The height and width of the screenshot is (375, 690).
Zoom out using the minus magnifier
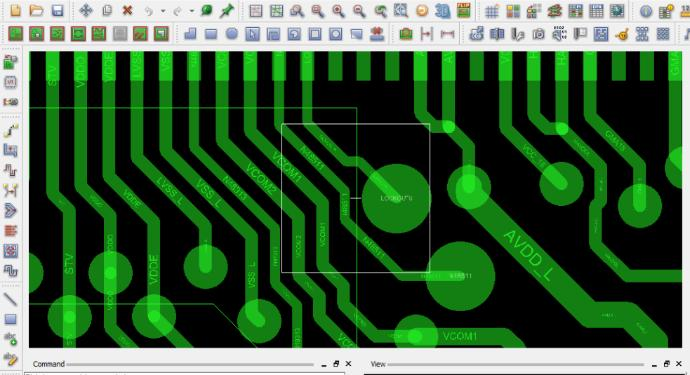pos(359,11)
